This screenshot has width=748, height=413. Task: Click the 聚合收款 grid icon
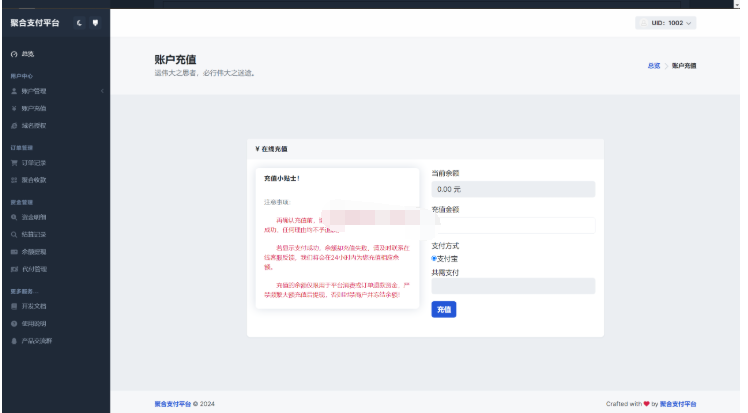click(13, 180)
